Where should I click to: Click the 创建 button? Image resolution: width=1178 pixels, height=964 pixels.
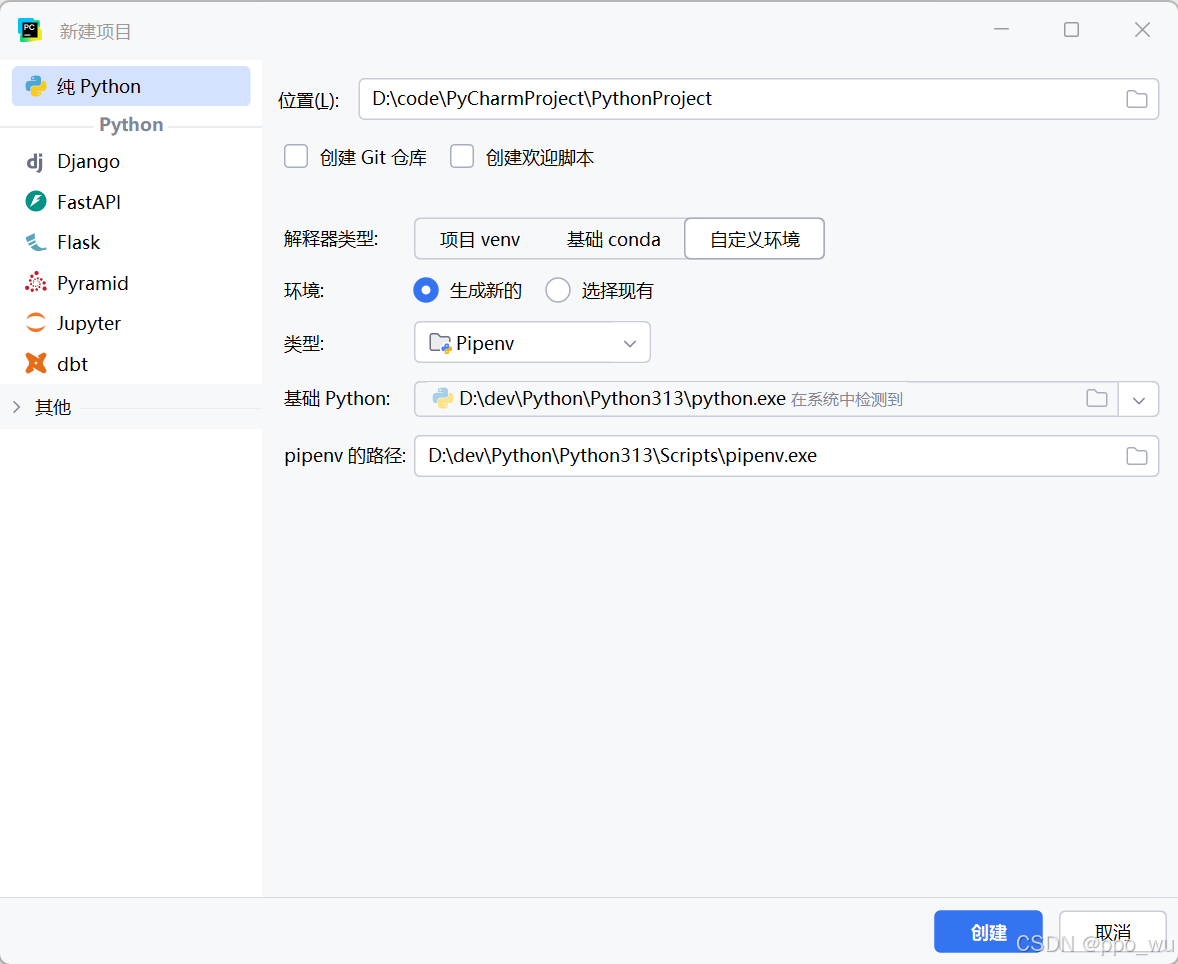tap(988, 931)
